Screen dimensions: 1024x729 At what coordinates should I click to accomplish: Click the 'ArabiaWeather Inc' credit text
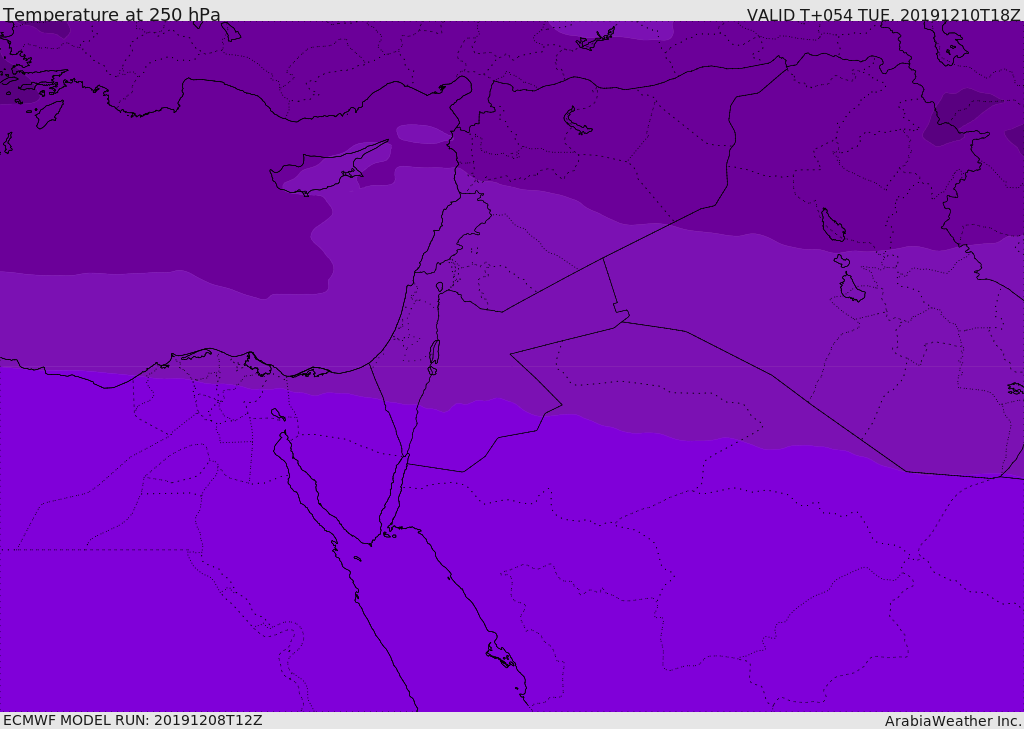click(x=953, y=721)
